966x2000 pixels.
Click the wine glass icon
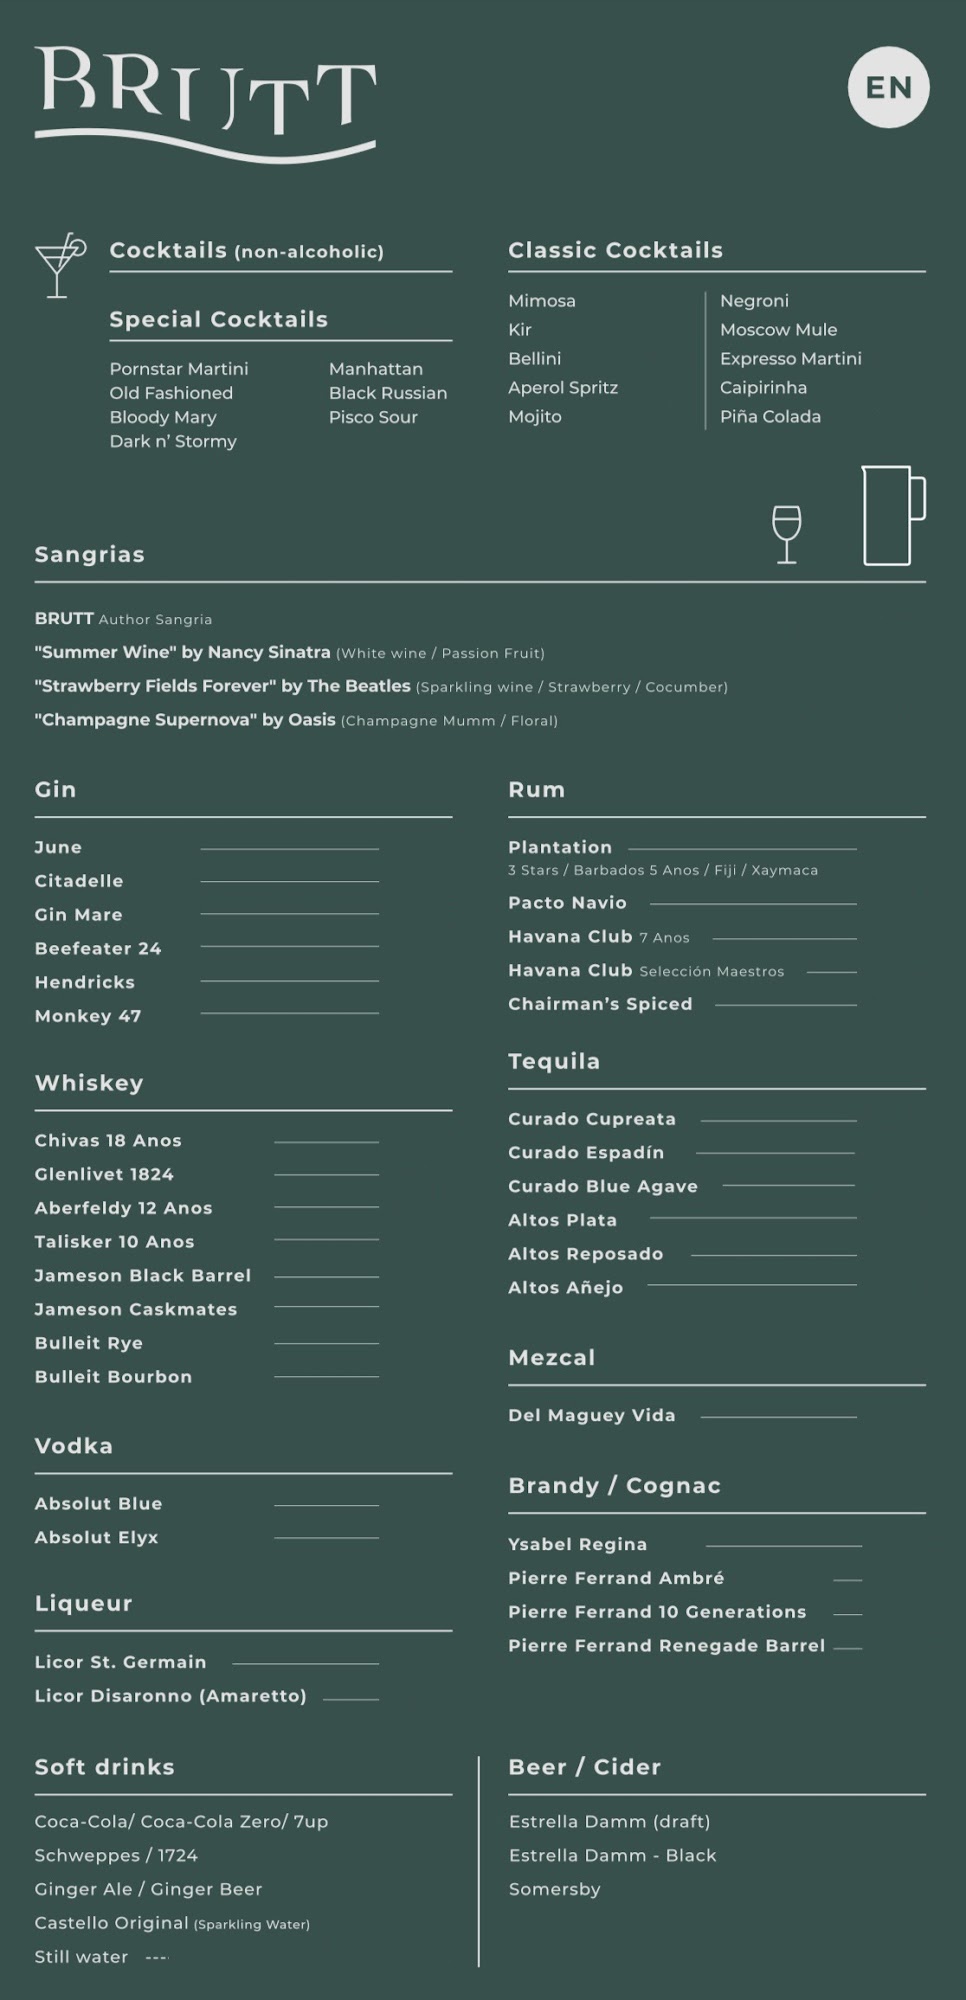pos(787,534)
